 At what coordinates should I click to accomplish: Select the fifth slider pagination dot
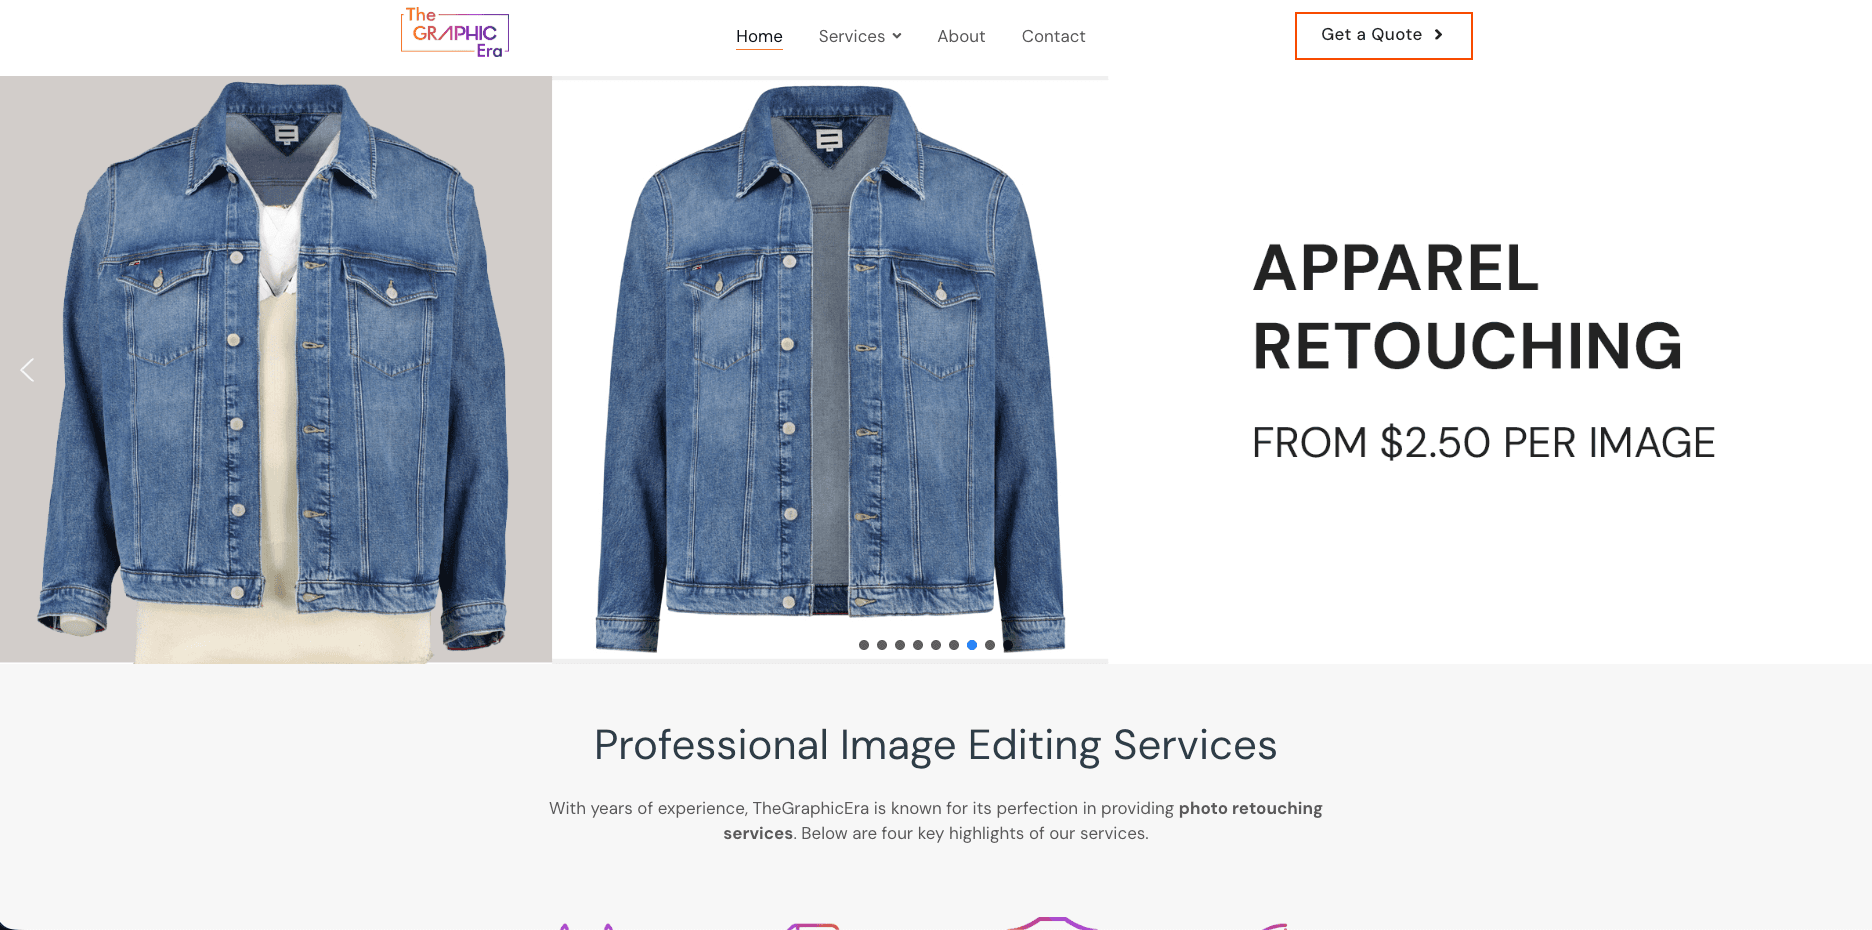pyautogui.click(x=936, y=645)
